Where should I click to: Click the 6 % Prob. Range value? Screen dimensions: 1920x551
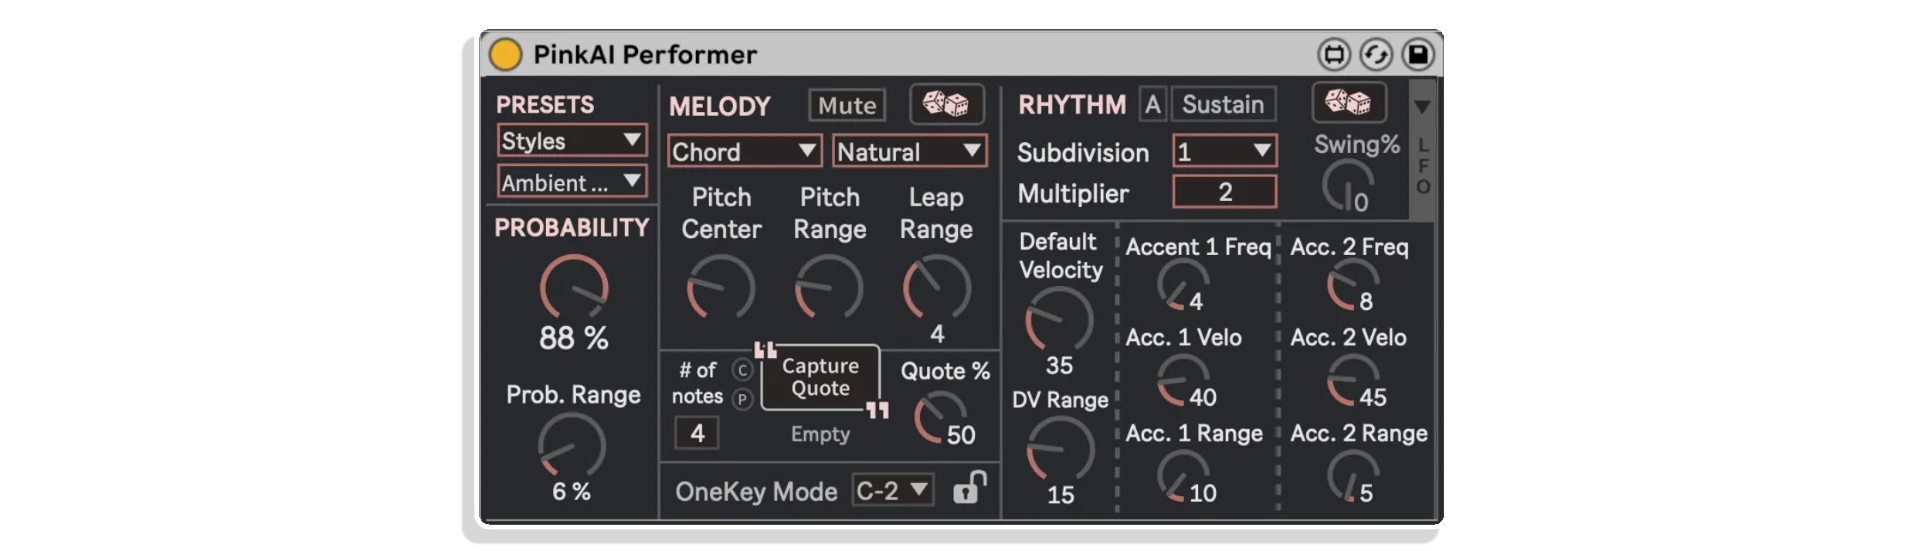(571, 492)
